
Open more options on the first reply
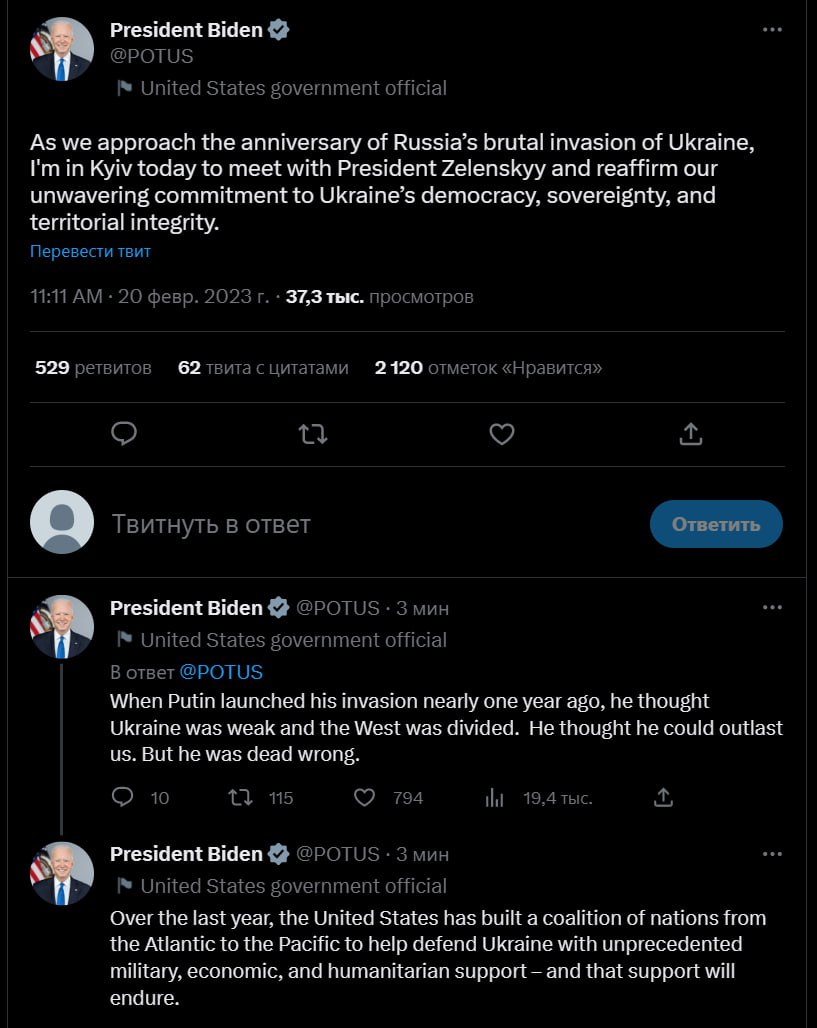coord(772,607)
